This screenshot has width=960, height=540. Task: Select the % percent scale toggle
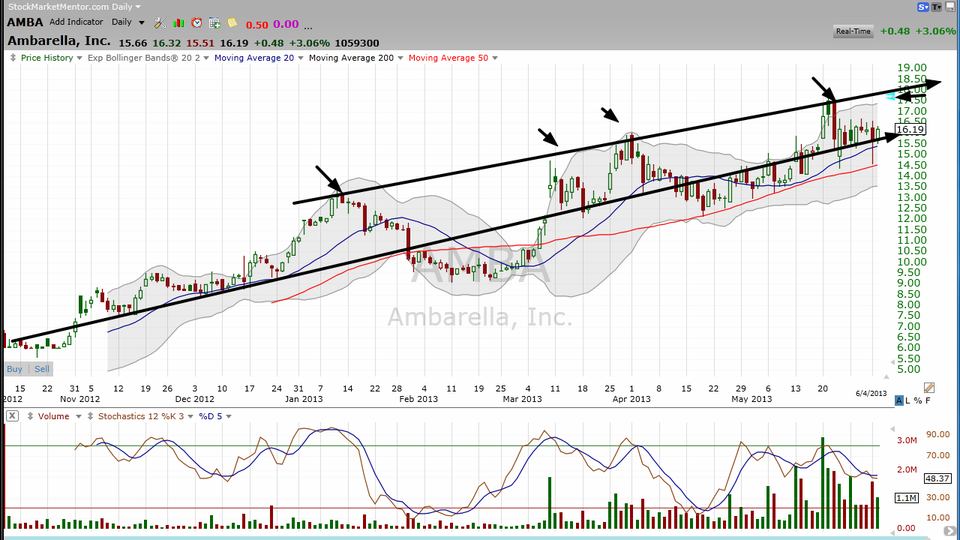click(918, 400)
